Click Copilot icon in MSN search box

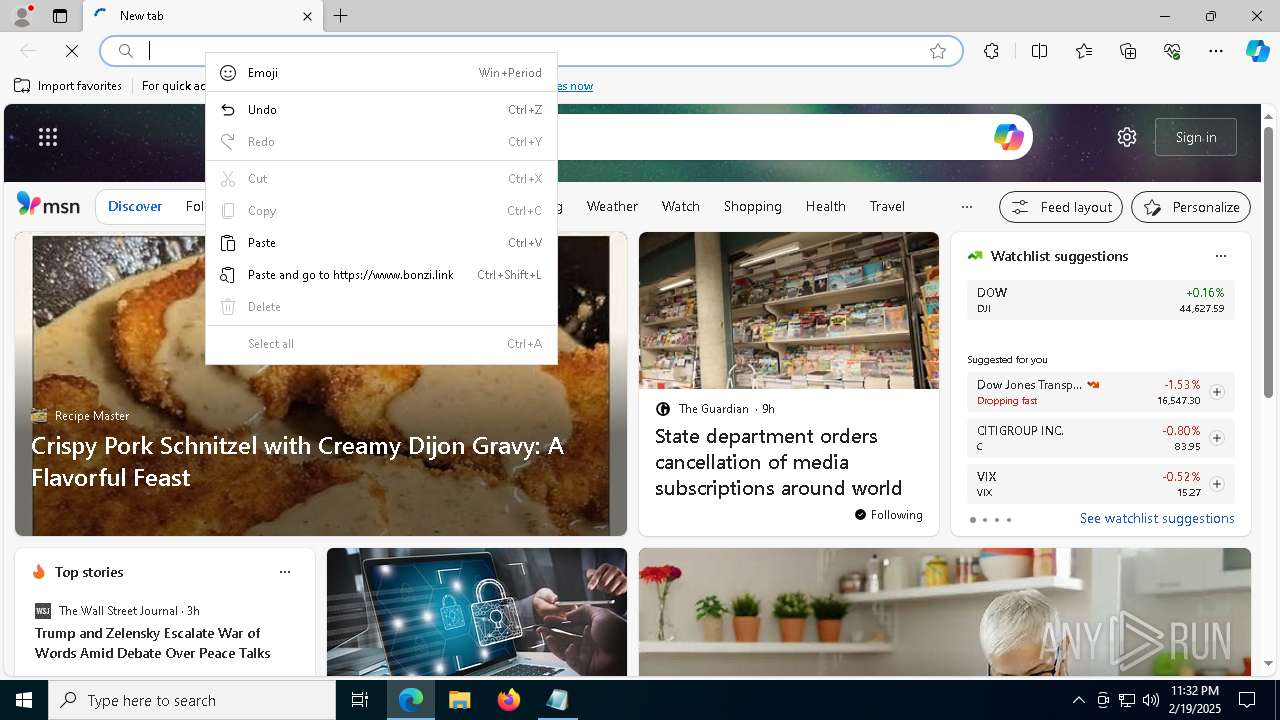[x=1008, y=137]
